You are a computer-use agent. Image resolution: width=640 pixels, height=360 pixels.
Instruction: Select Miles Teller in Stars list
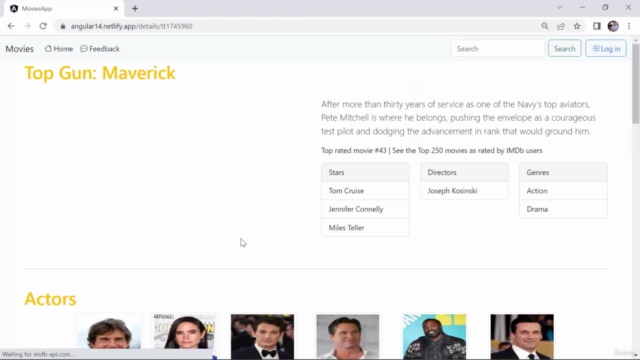point(365,228)
